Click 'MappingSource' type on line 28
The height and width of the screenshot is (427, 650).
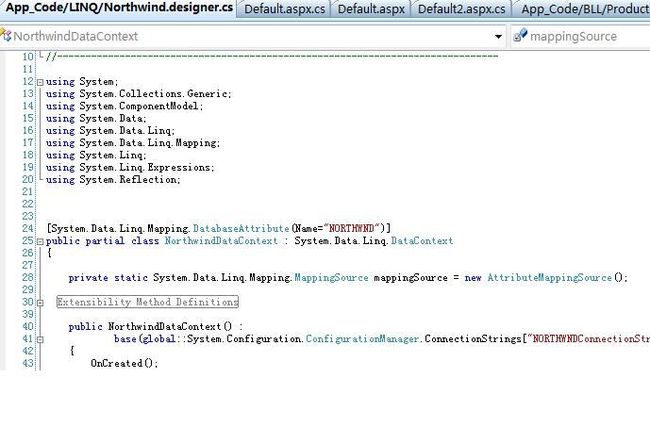331,277
